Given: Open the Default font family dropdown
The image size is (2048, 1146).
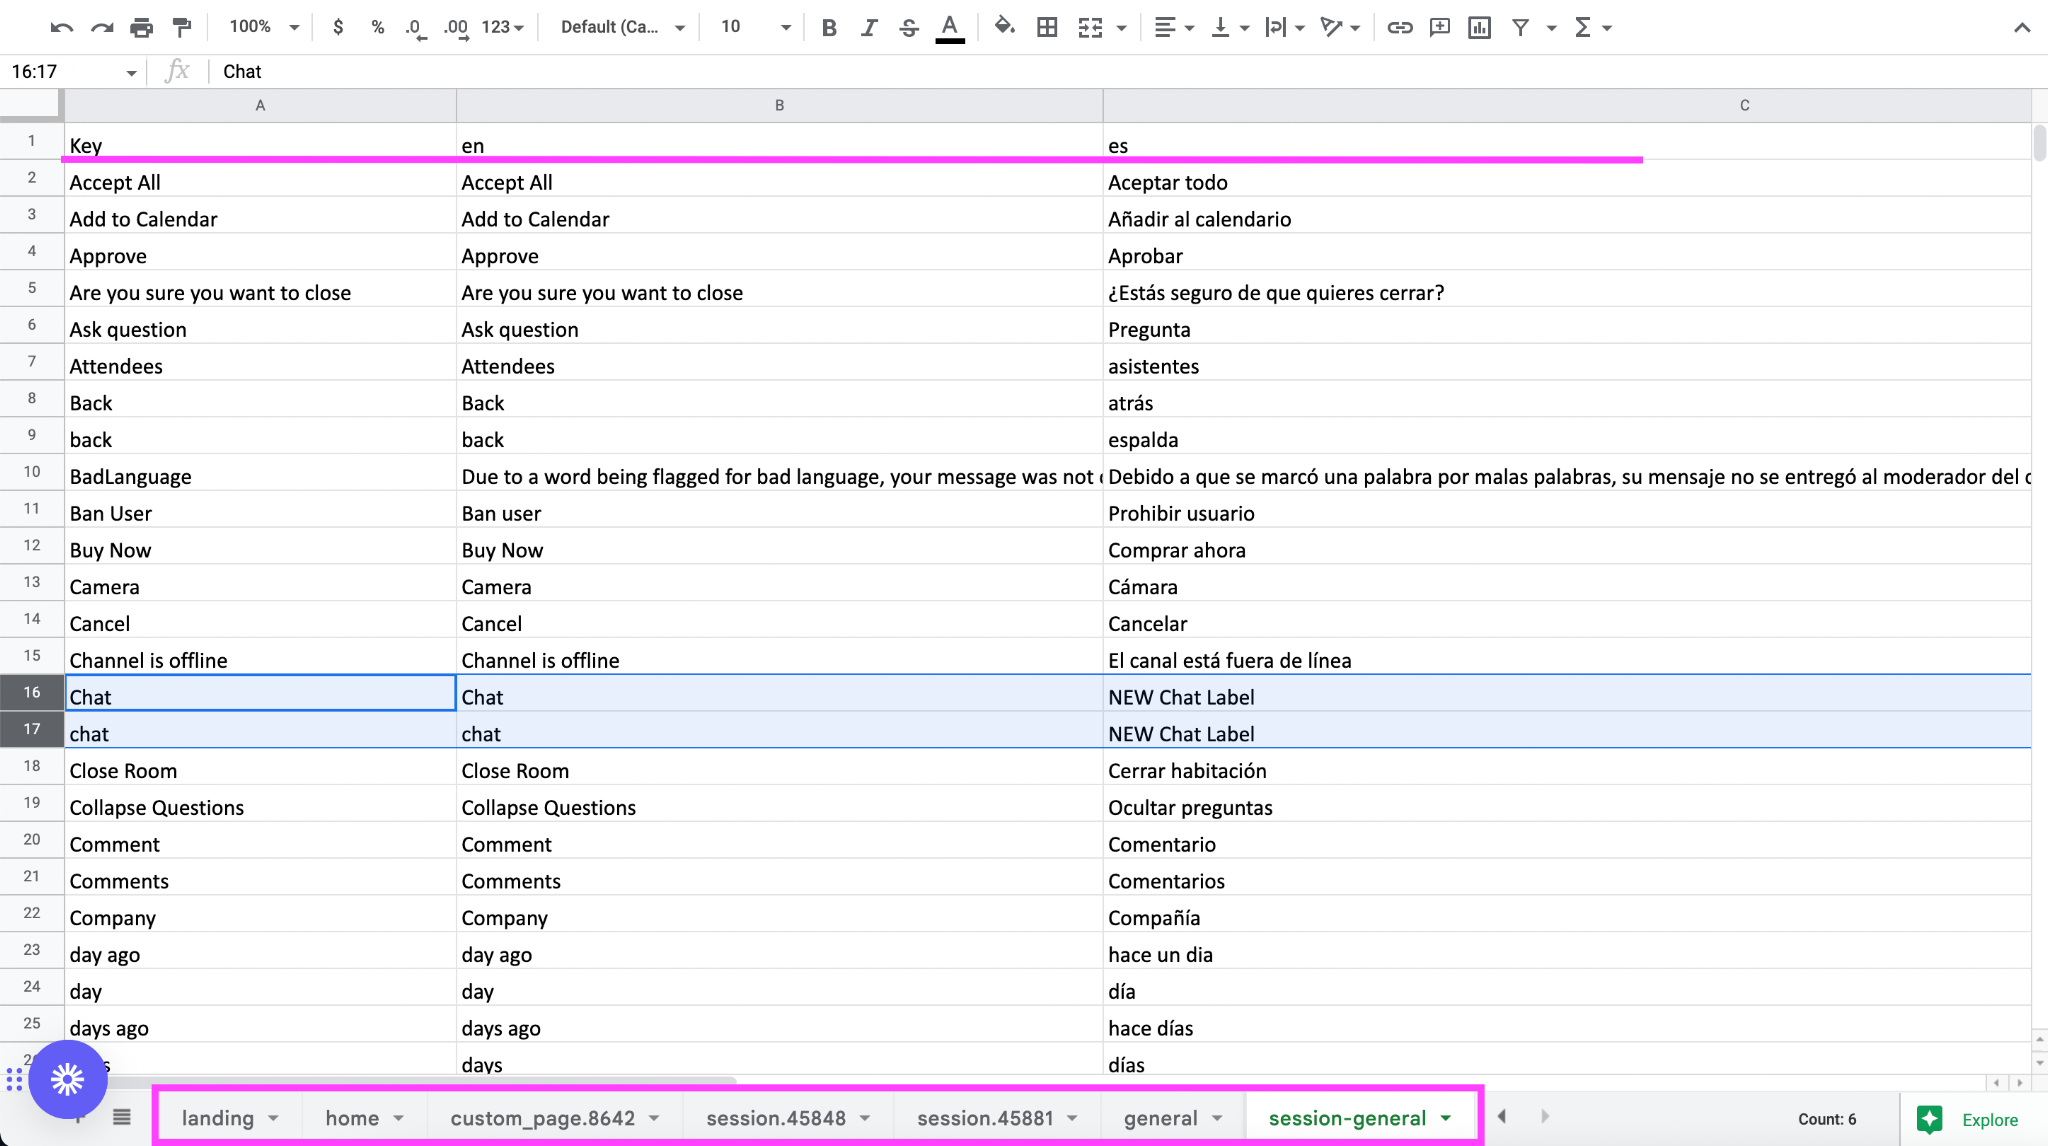Looking at the screenshot, I should pos(622,27).
